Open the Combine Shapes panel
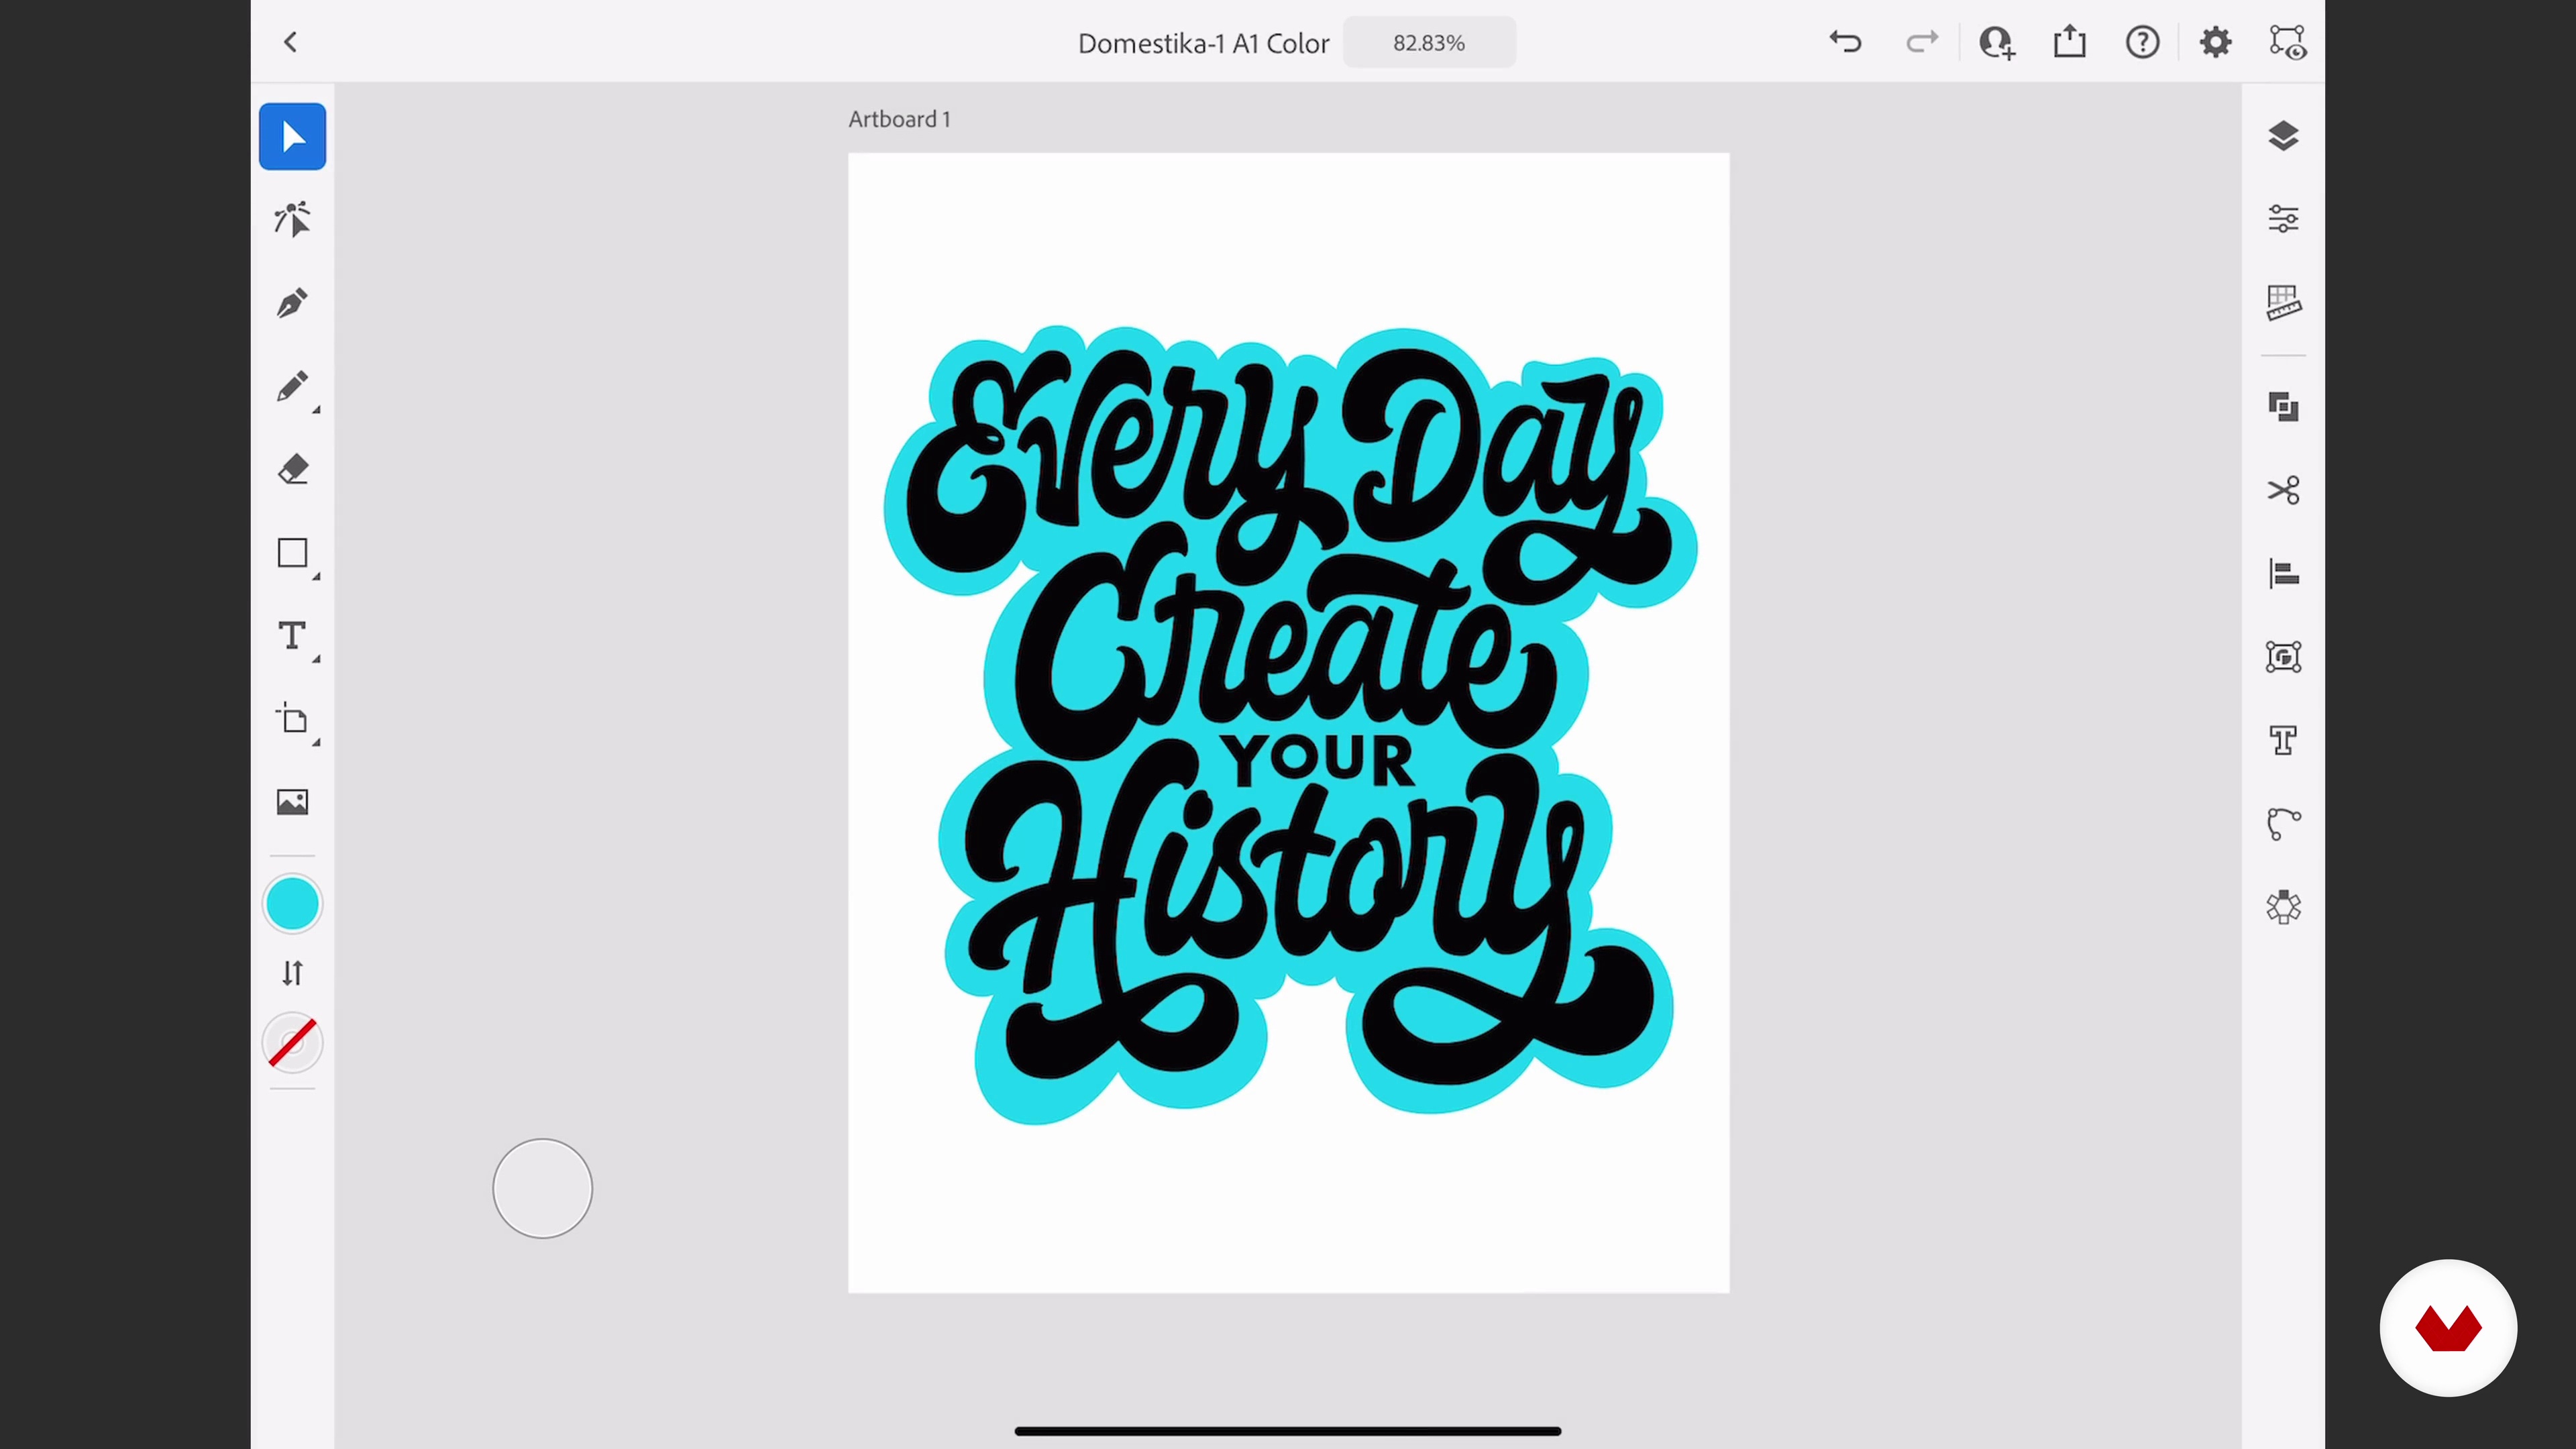2576x1449 pixels. pos(2283,407)
